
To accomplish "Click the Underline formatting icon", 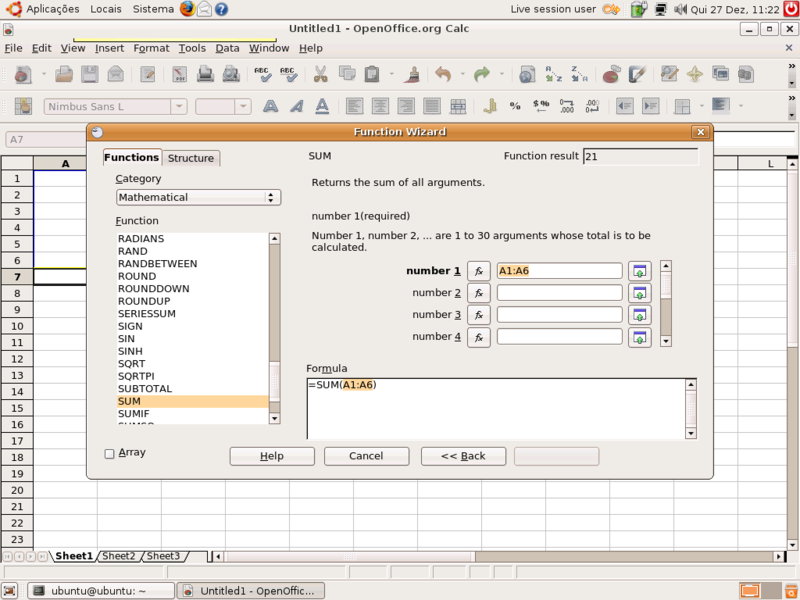I will point(322,106).
